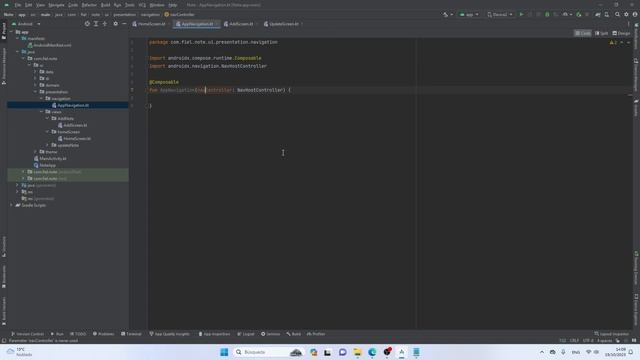
Task: Expand the Gradle Scripts node
Action: pos(11,205)
